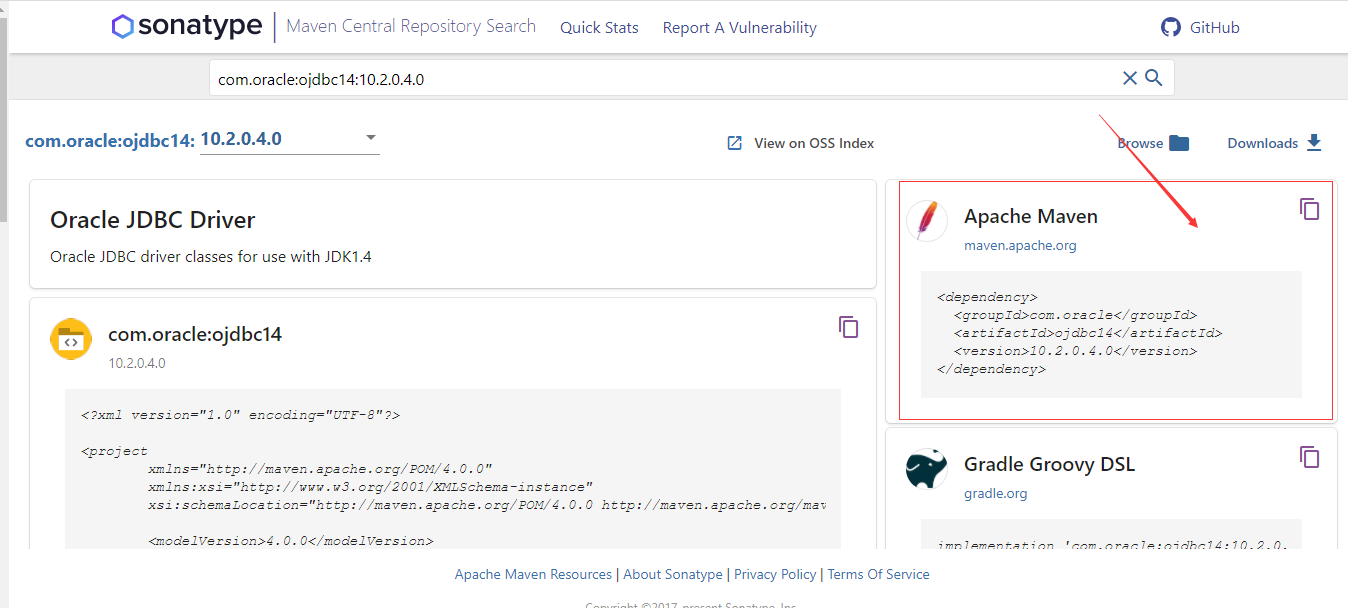Open the GitHub link
Screen dimensions: 1348x608
1215,28
